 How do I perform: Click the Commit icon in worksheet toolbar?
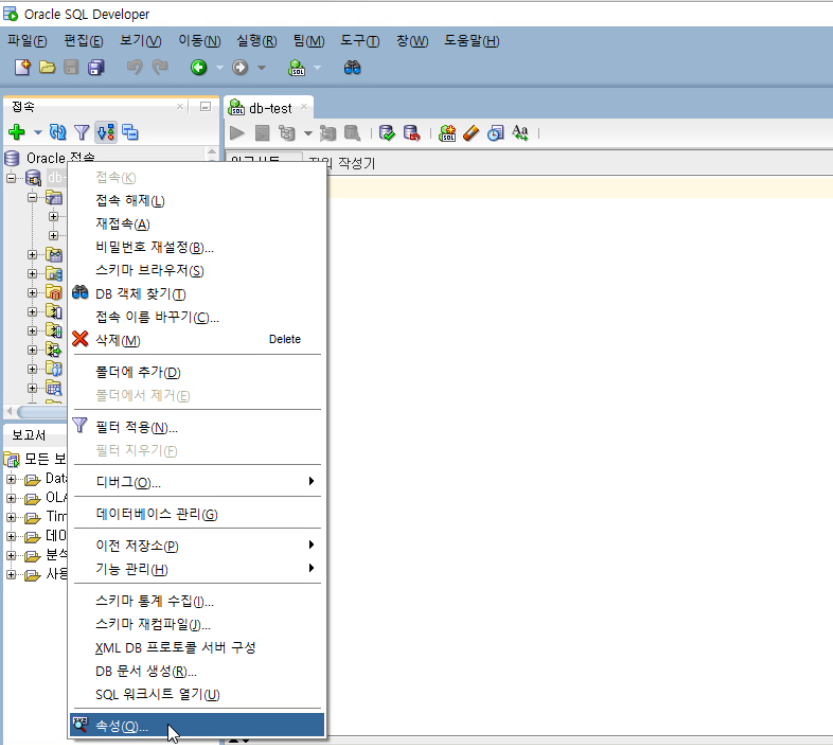tap(387, 133)
